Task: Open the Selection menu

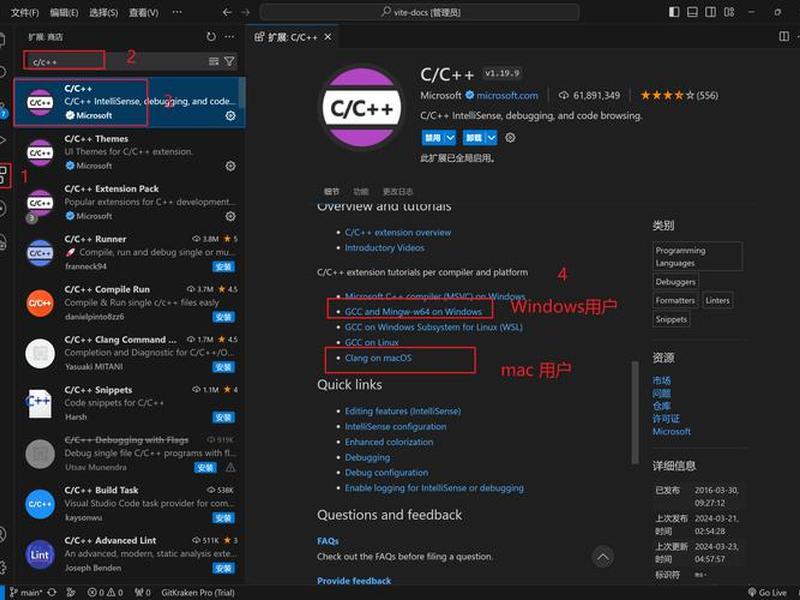Action: (104, 12)
